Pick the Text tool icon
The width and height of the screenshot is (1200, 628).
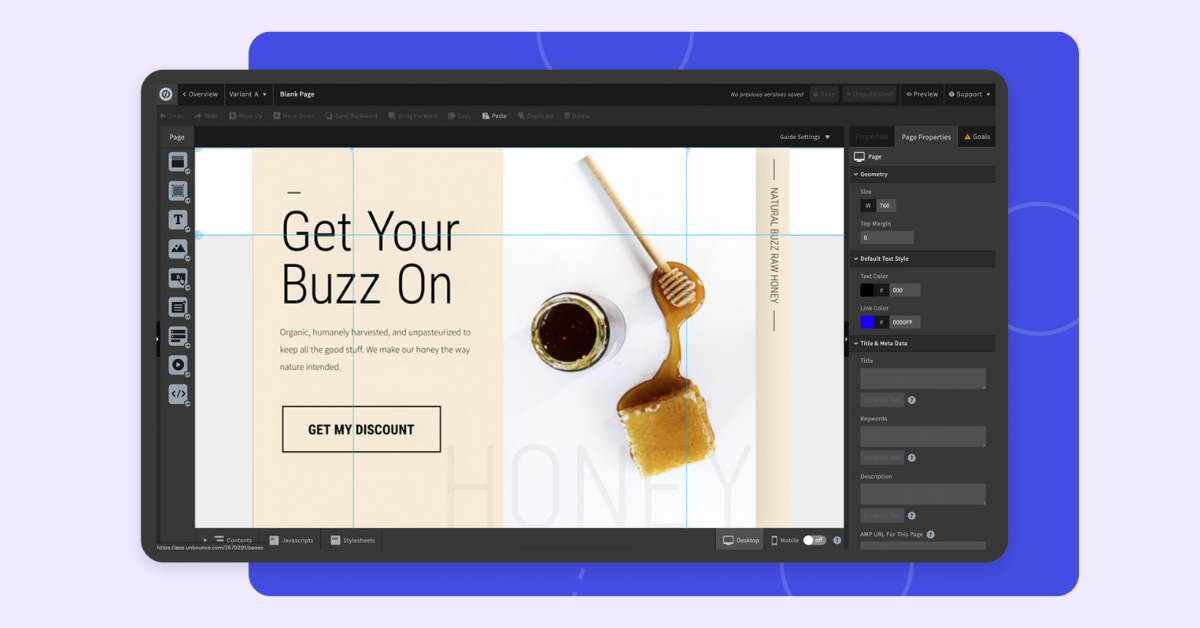(178, 220)
